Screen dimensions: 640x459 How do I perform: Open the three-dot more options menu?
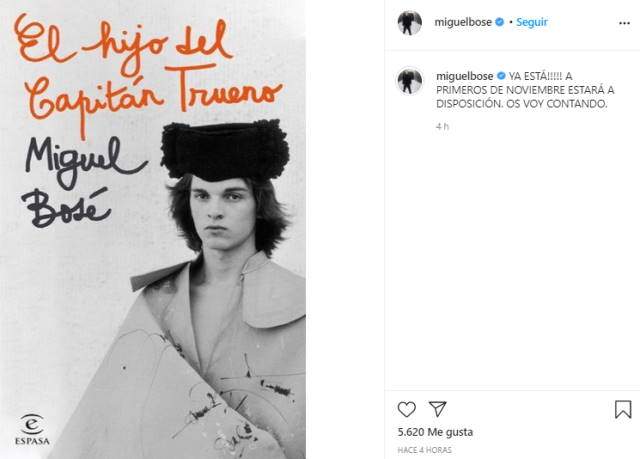coord(624,23)
